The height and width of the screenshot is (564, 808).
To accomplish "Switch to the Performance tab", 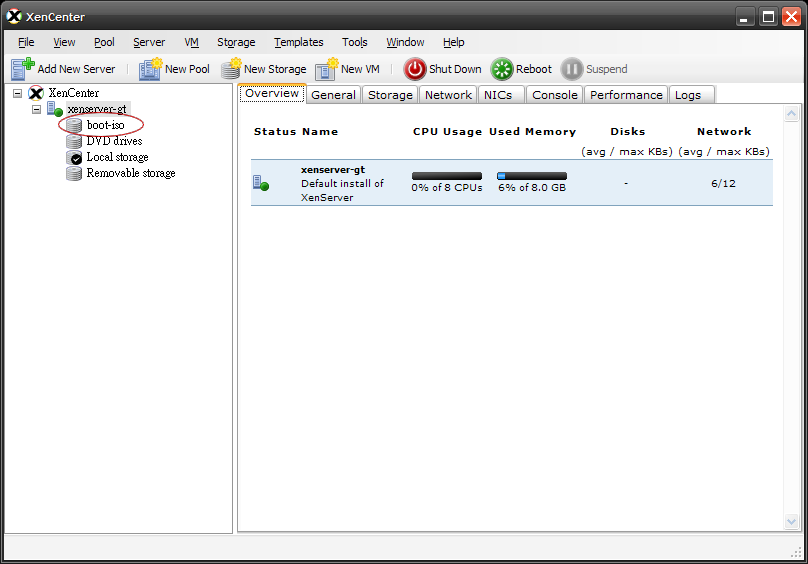I will click(x=626, y=95).
